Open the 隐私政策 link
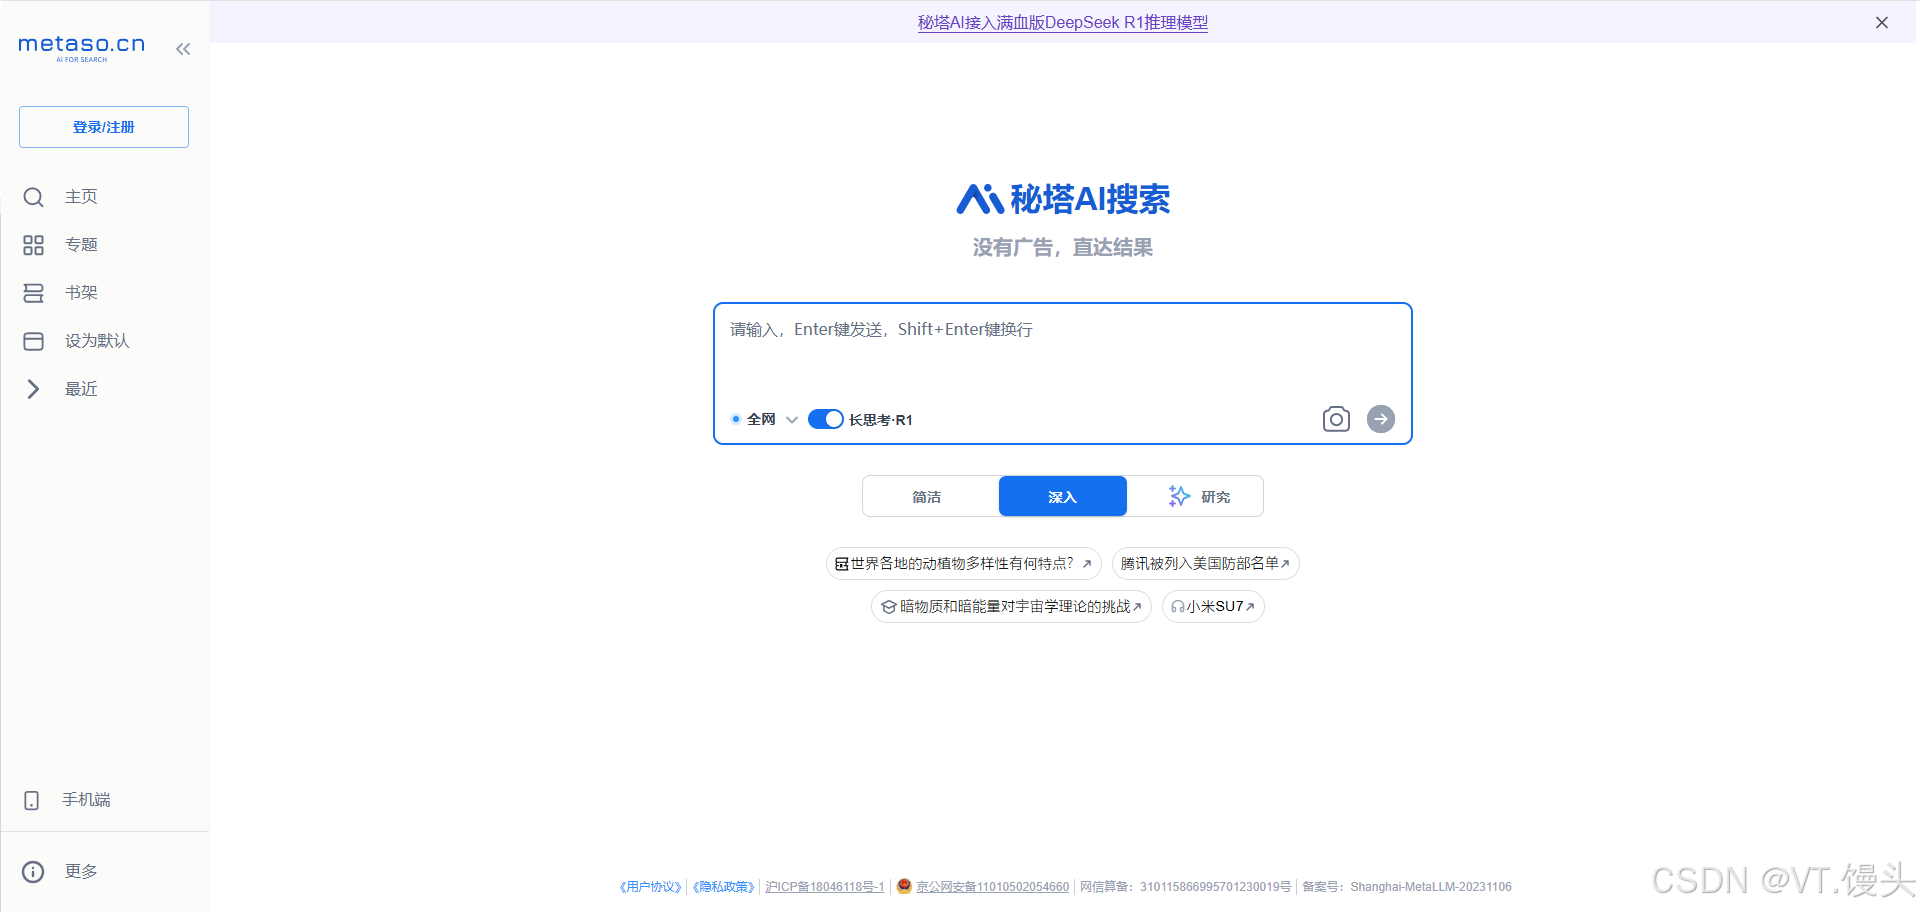Viewport: 1920px width, 912px height. (x=724, y=887)
